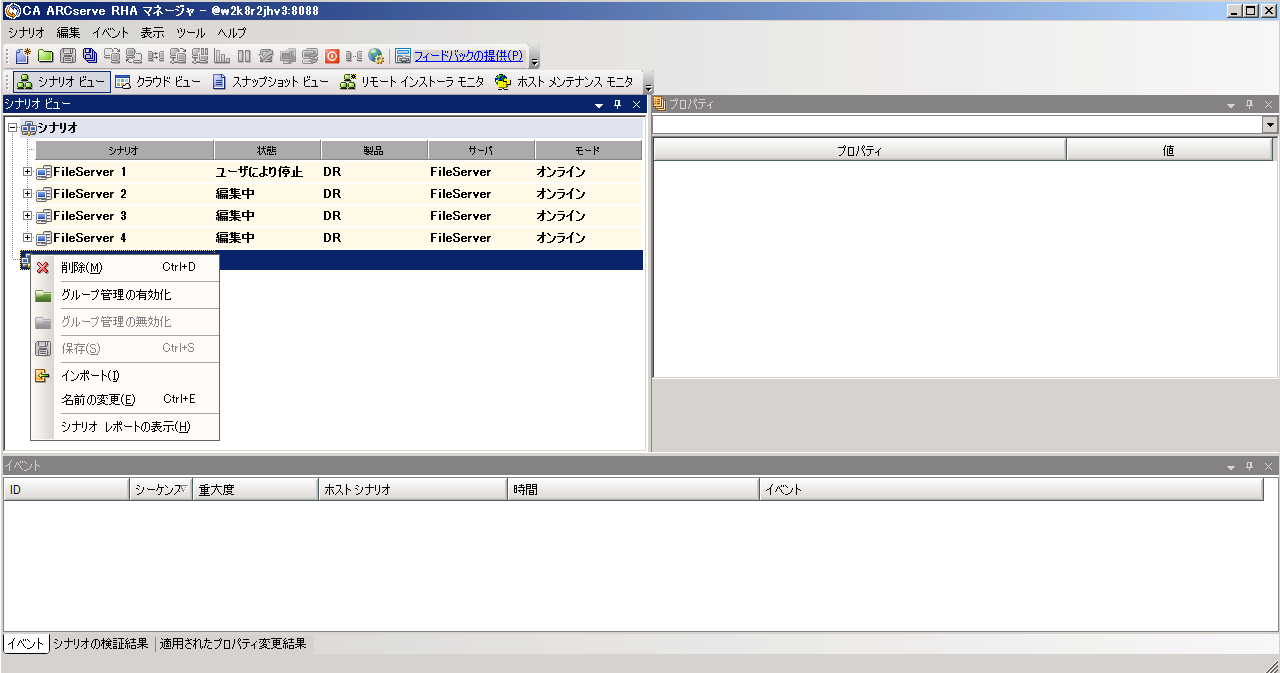Click the globe with gear toolbar icon
The height and width of the screenshot is (673, 1280).
coord(376,56)
